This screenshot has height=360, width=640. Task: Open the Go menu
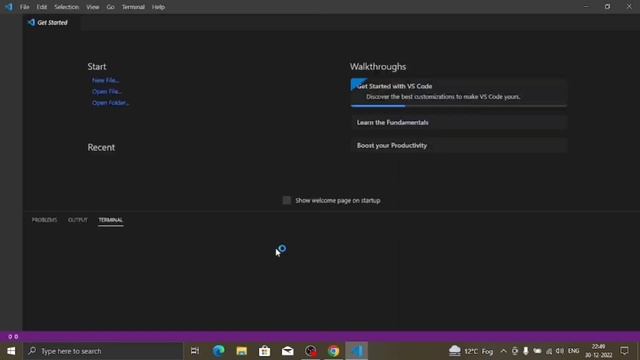tap(110, 7)
